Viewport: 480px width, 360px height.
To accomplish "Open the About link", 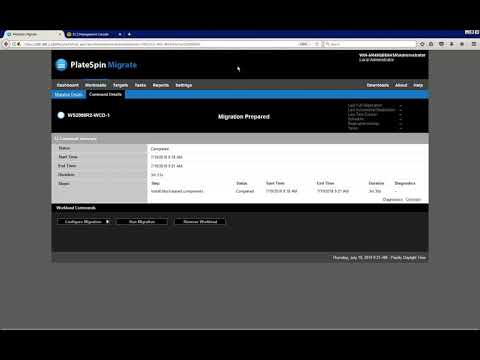I will click(401, 85).
